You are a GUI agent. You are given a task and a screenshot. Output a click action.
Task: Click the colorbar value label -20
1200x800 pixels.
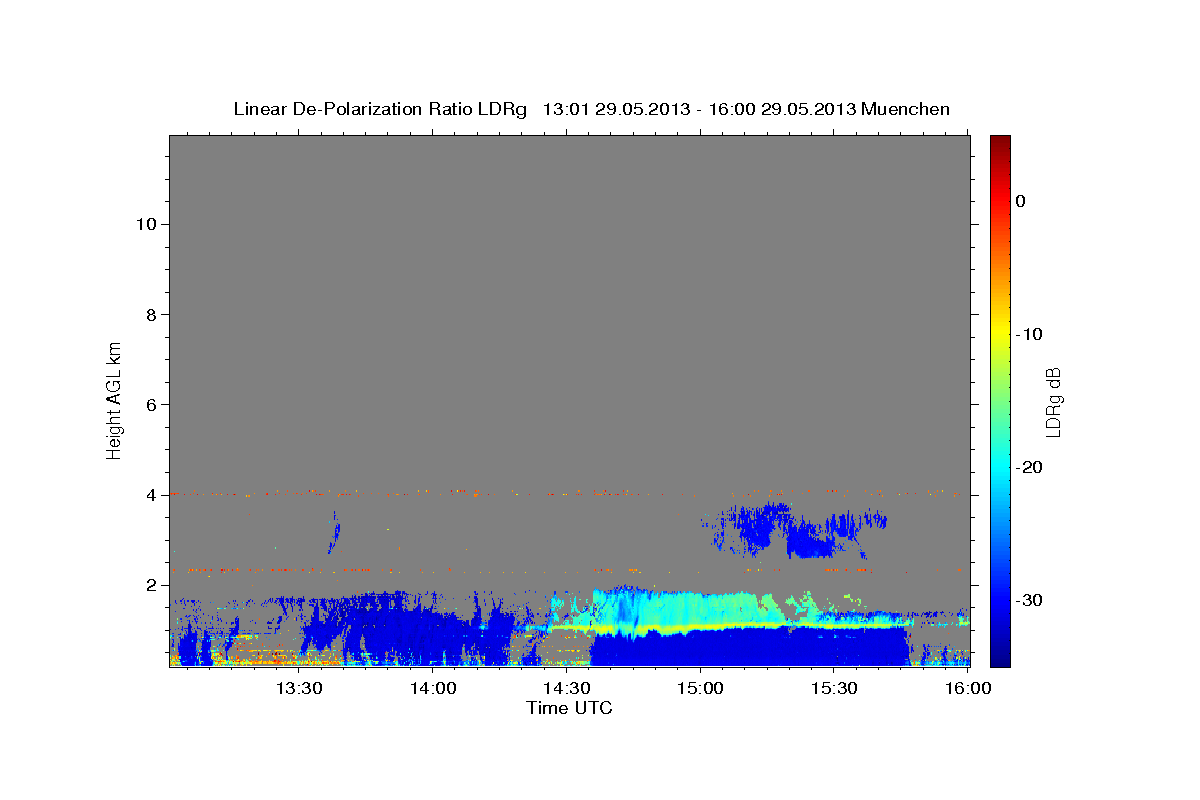coord(1029,467)
